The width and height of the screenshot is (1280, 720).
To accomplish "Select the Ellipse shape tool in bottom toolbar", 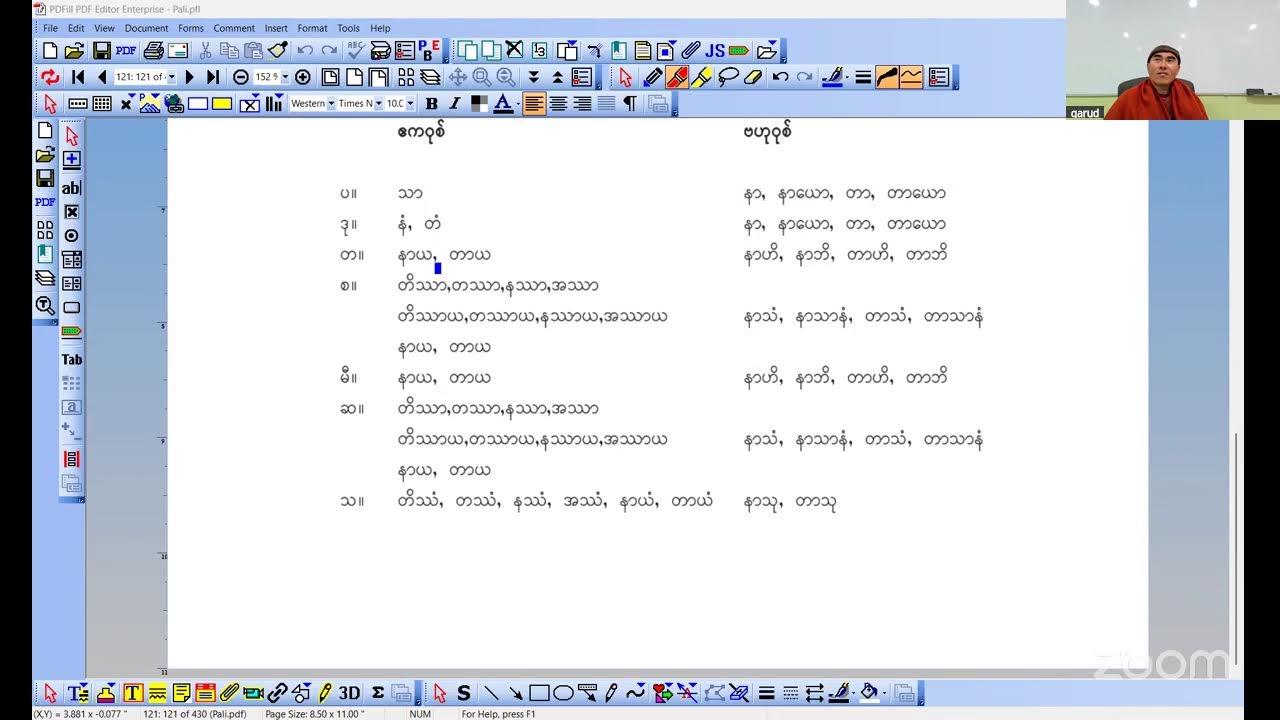I will [x=563, y=693].
